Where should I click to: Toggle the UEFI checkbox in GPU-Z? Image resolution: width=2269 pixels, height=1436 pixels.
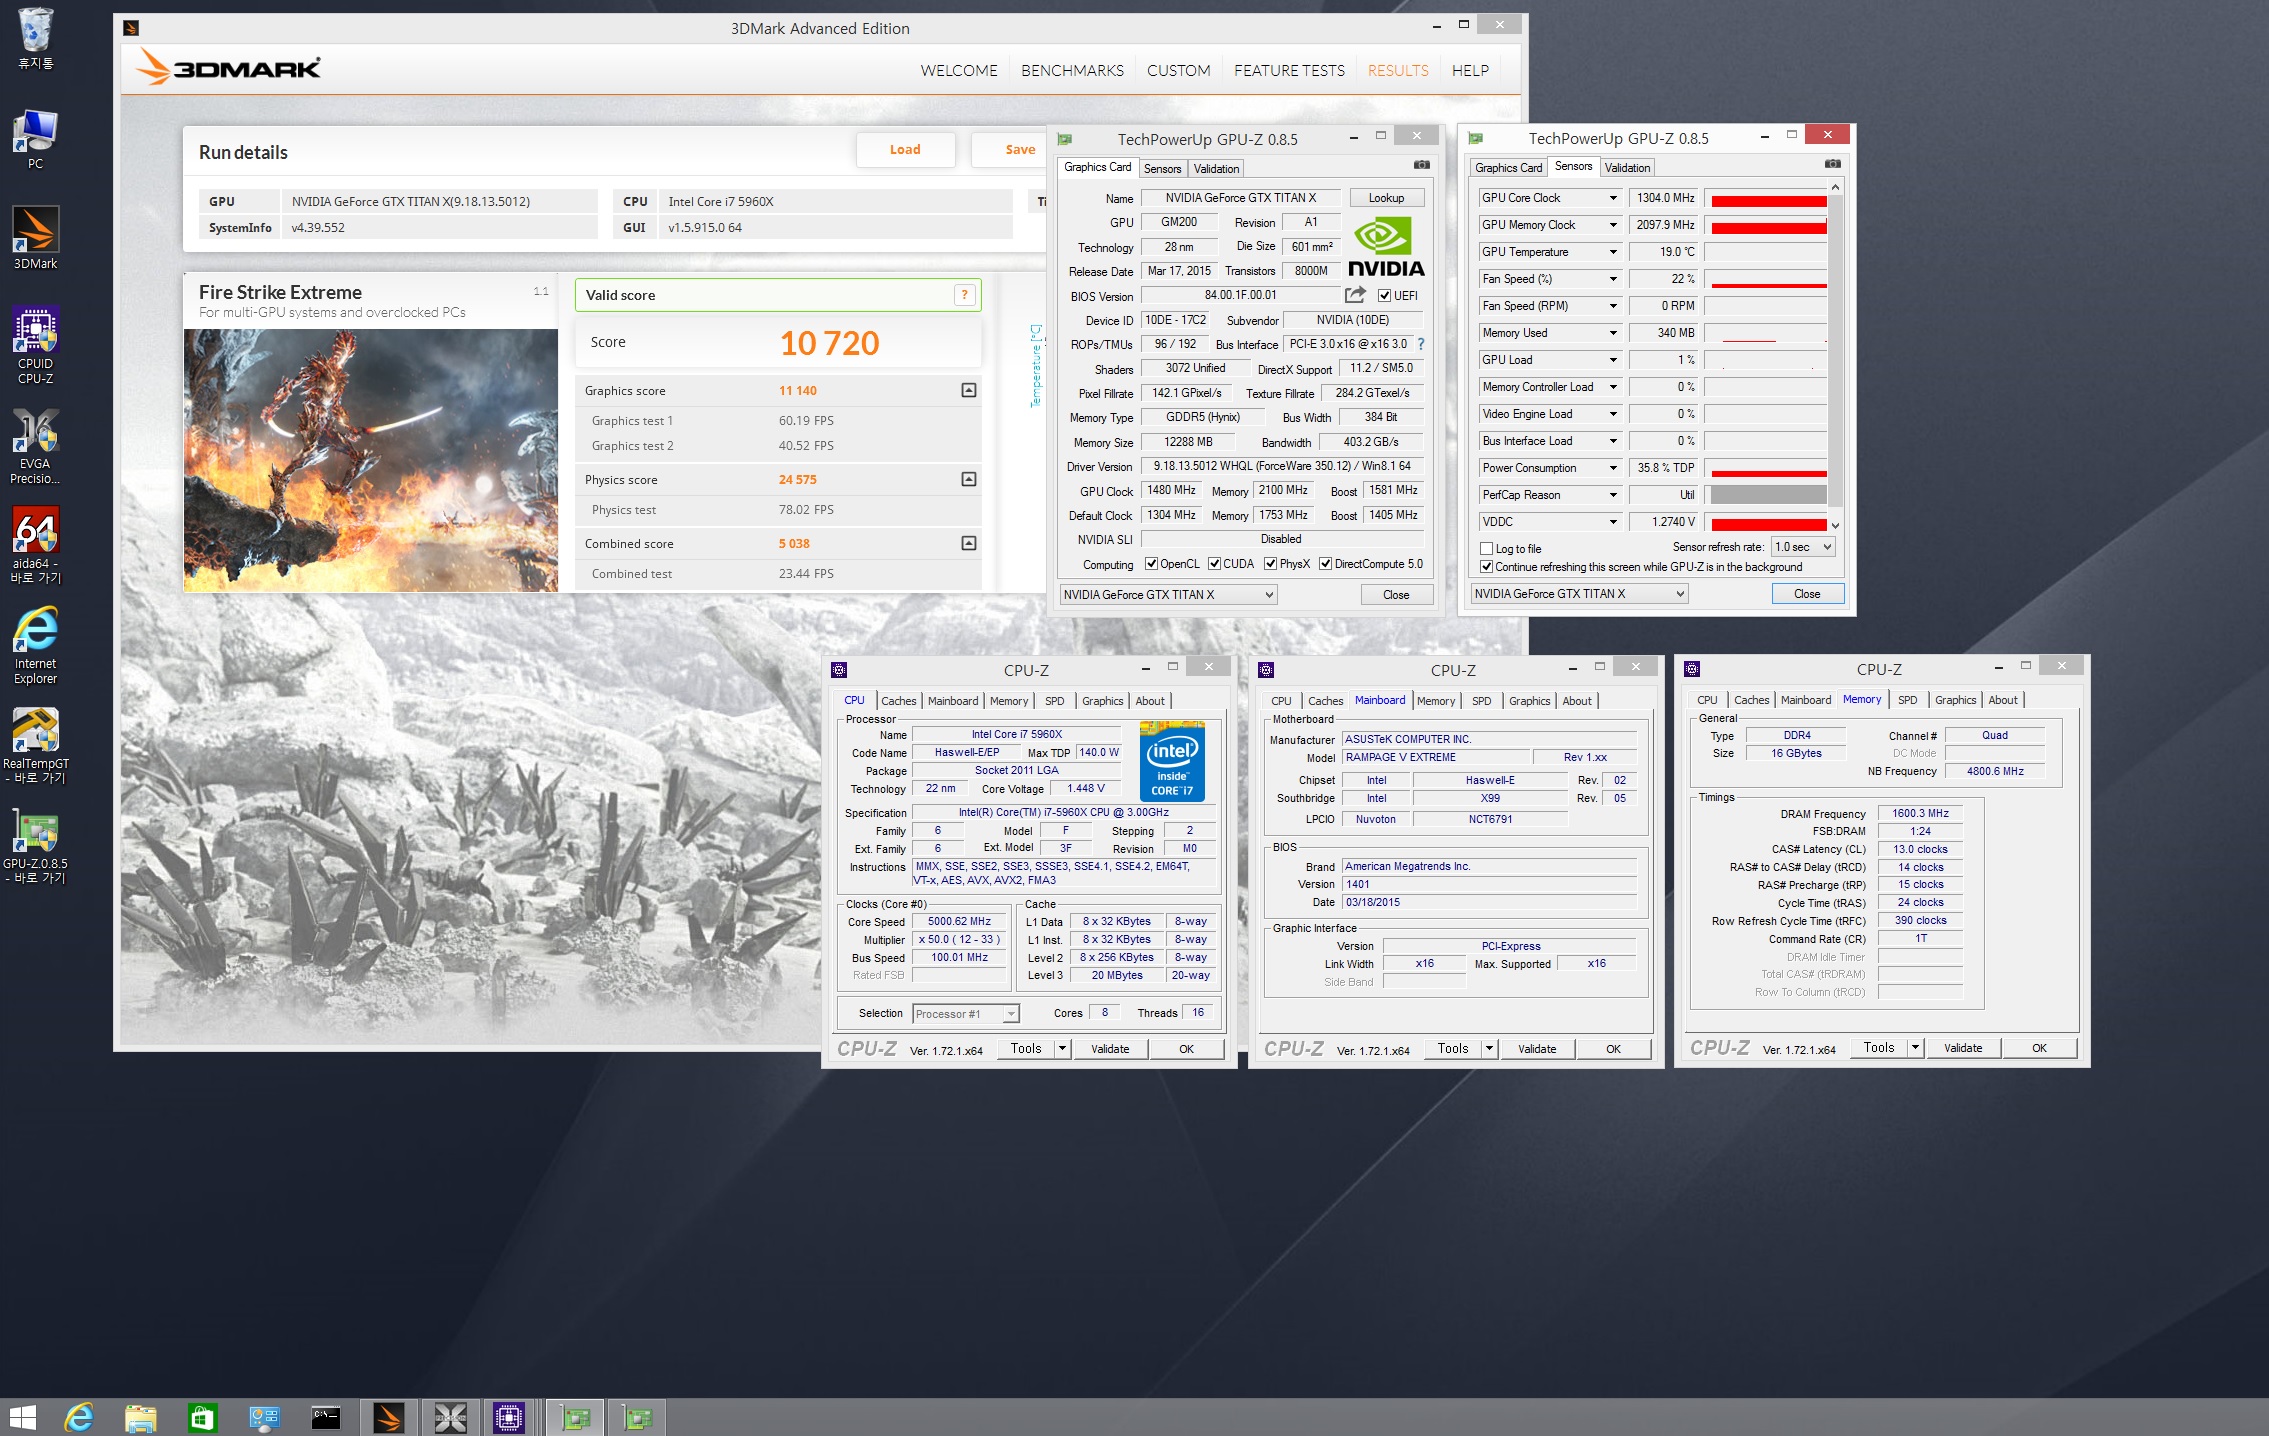pos(1384,296)
